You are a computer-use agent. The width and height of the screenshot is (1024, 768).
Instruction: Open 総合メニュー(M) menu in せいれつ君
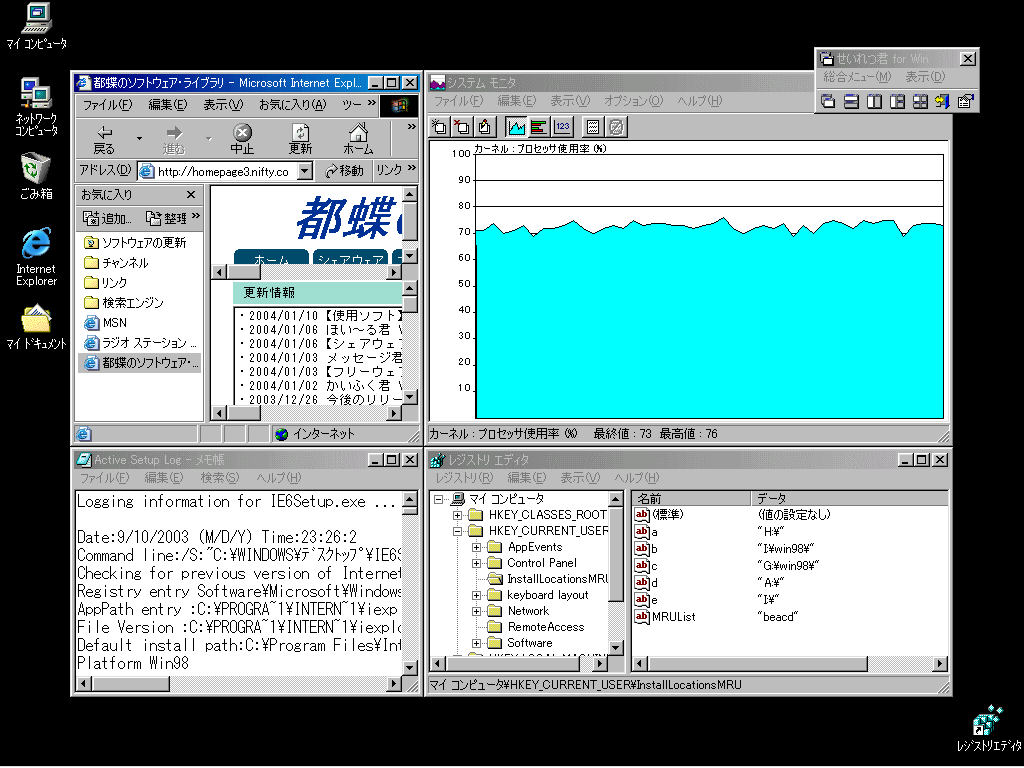[857, 77]
